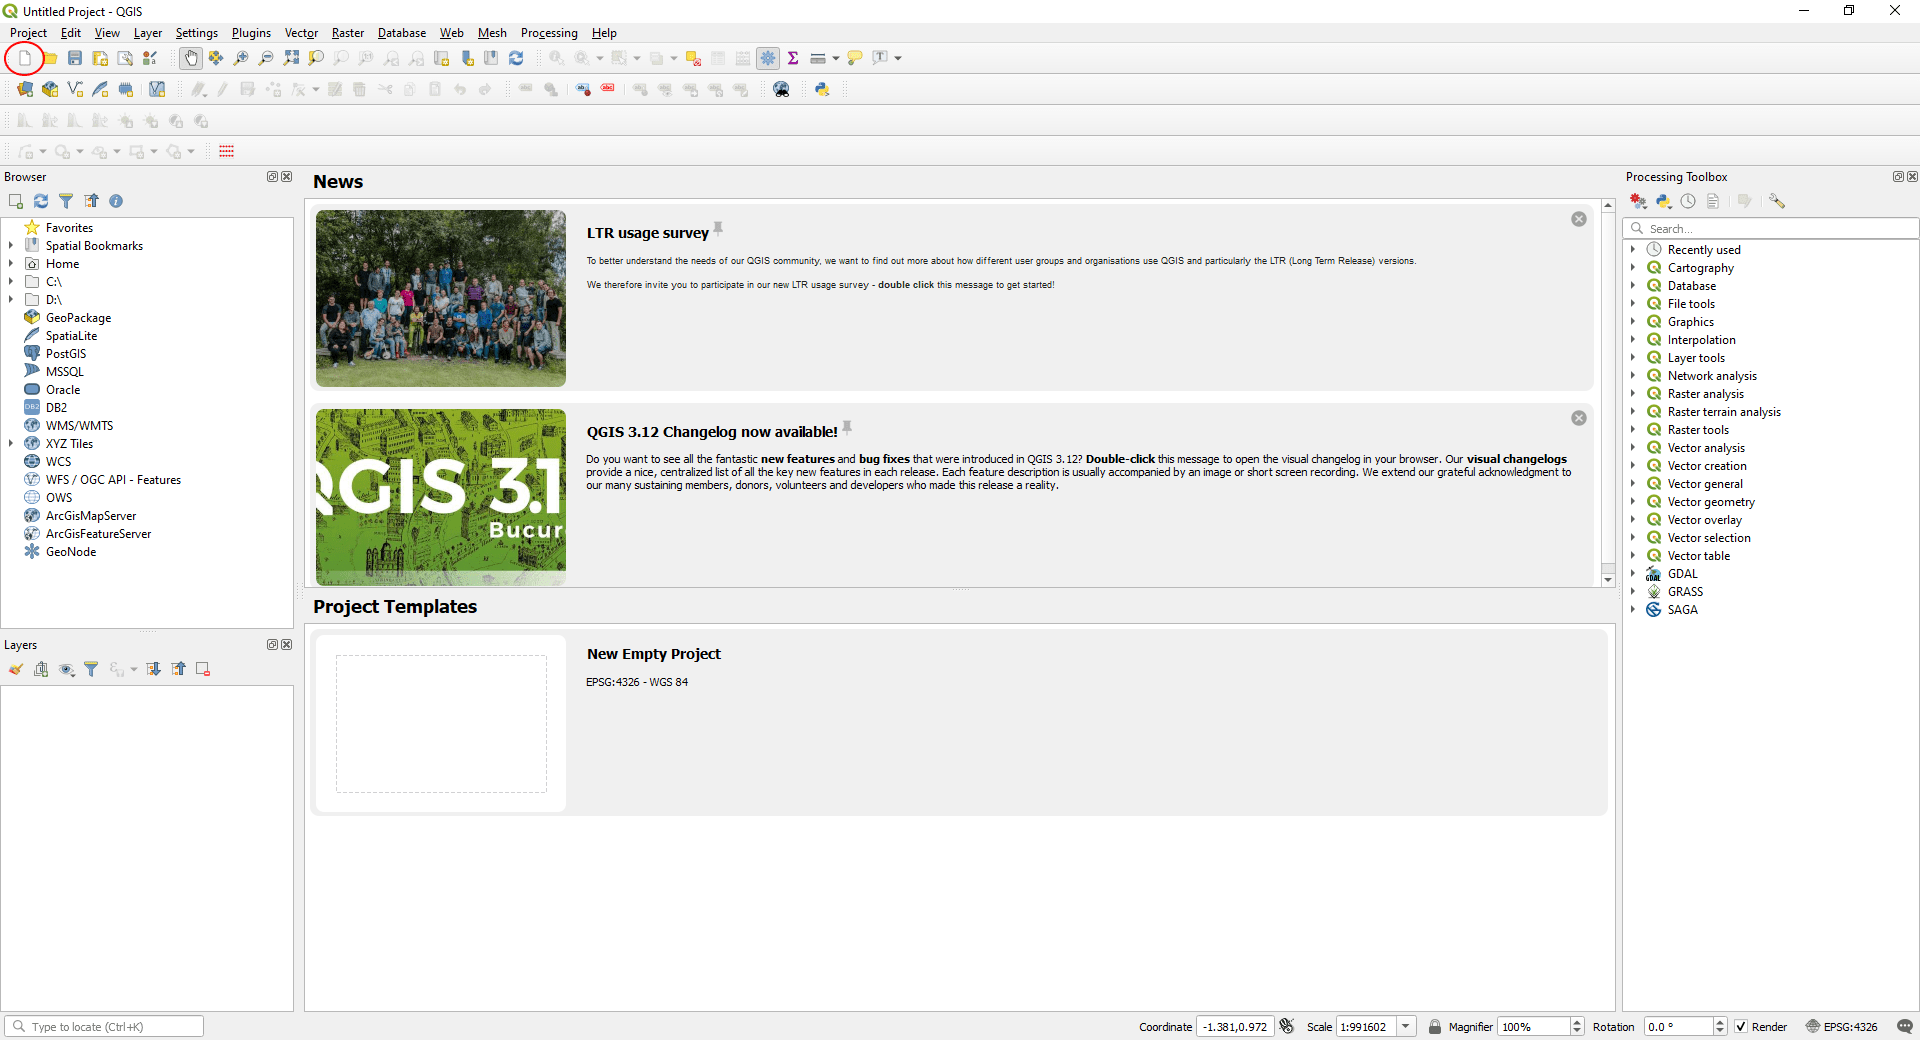Open the Processing menu
1920x1040 pixels.
point(549,33)
